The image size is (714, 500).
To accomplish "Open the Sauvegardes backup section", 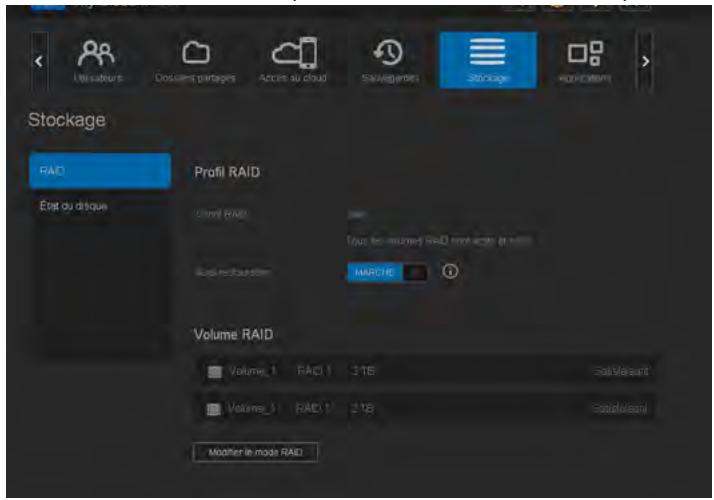I will coord(390,61).
